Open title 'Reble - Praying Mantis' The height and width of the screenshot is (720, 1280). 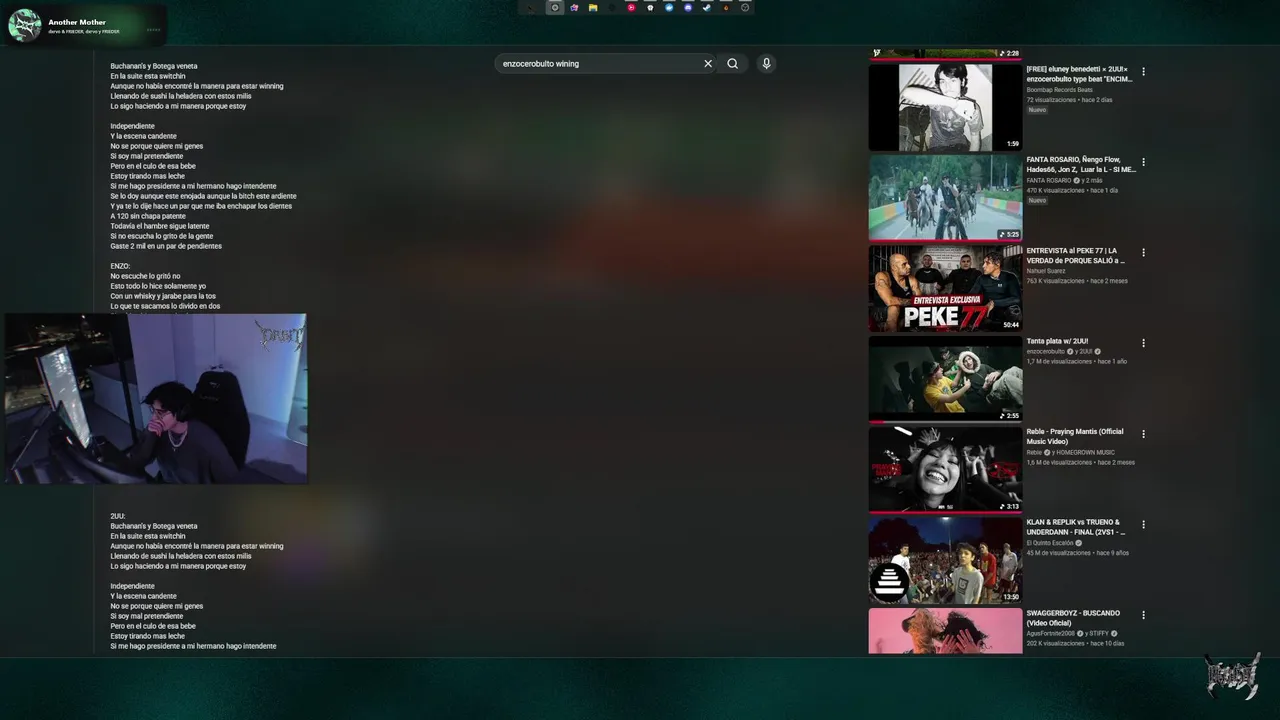[1074, 436]
